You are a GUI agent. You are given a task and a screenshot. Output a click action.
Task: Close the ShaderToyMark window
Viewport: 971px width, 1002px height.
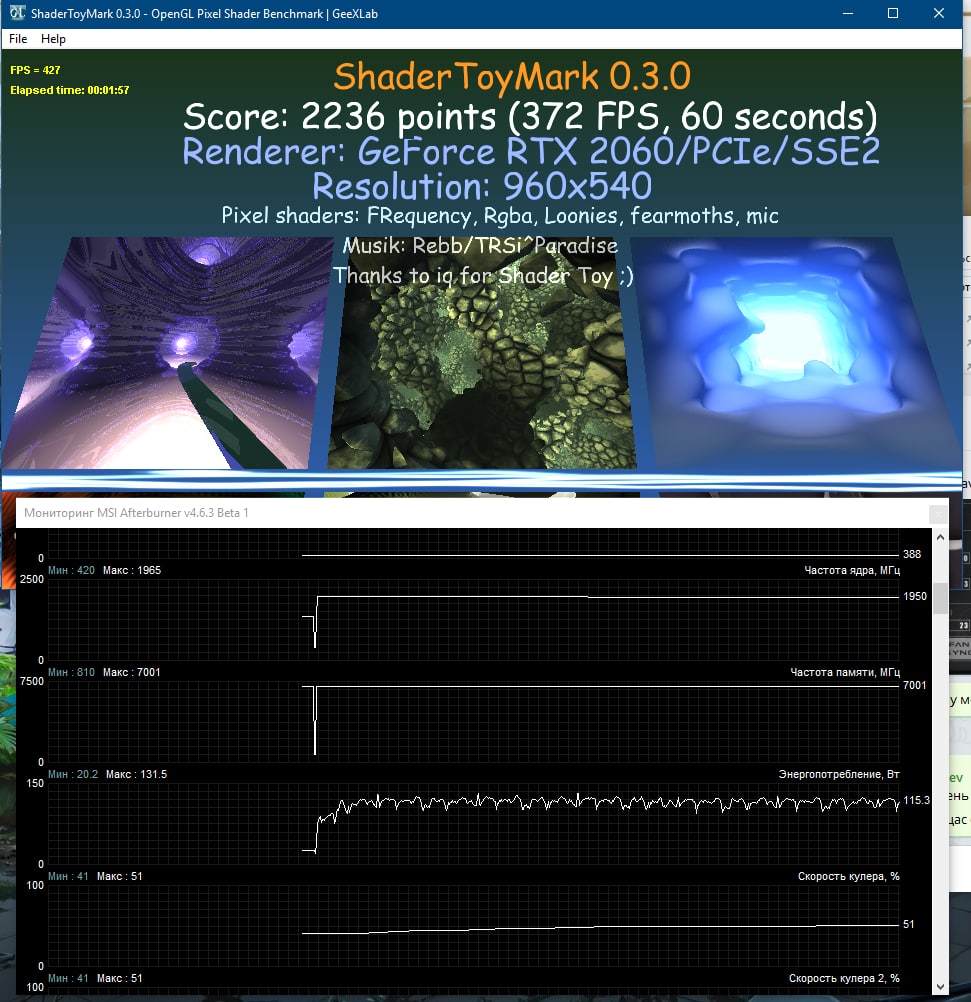coord(938,13)
